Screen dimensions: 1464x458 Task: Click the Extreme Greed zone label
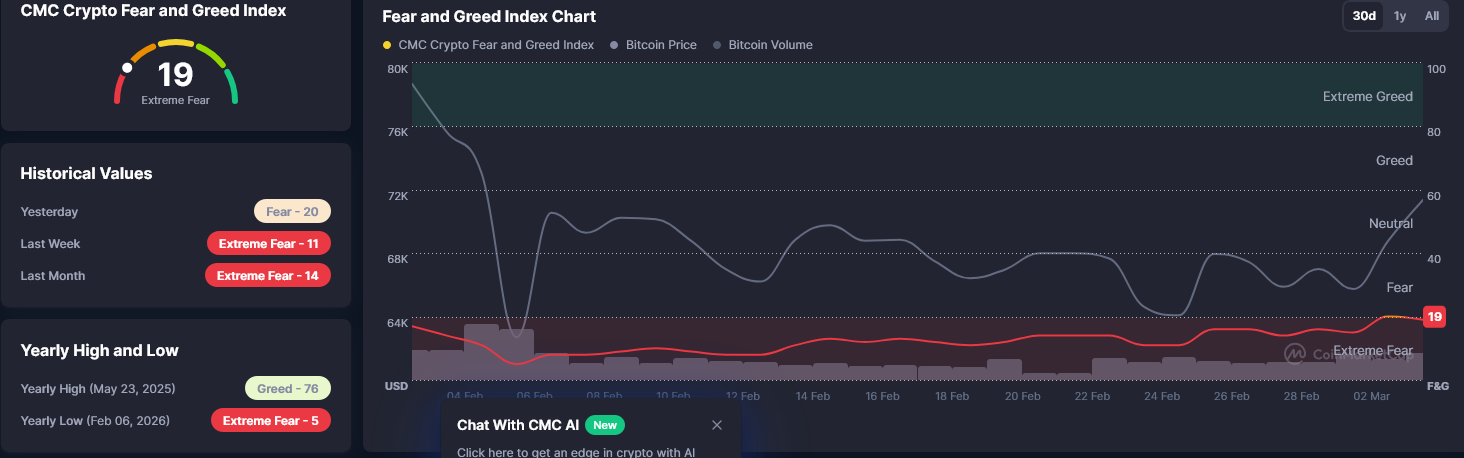[x=1367, y=97]
